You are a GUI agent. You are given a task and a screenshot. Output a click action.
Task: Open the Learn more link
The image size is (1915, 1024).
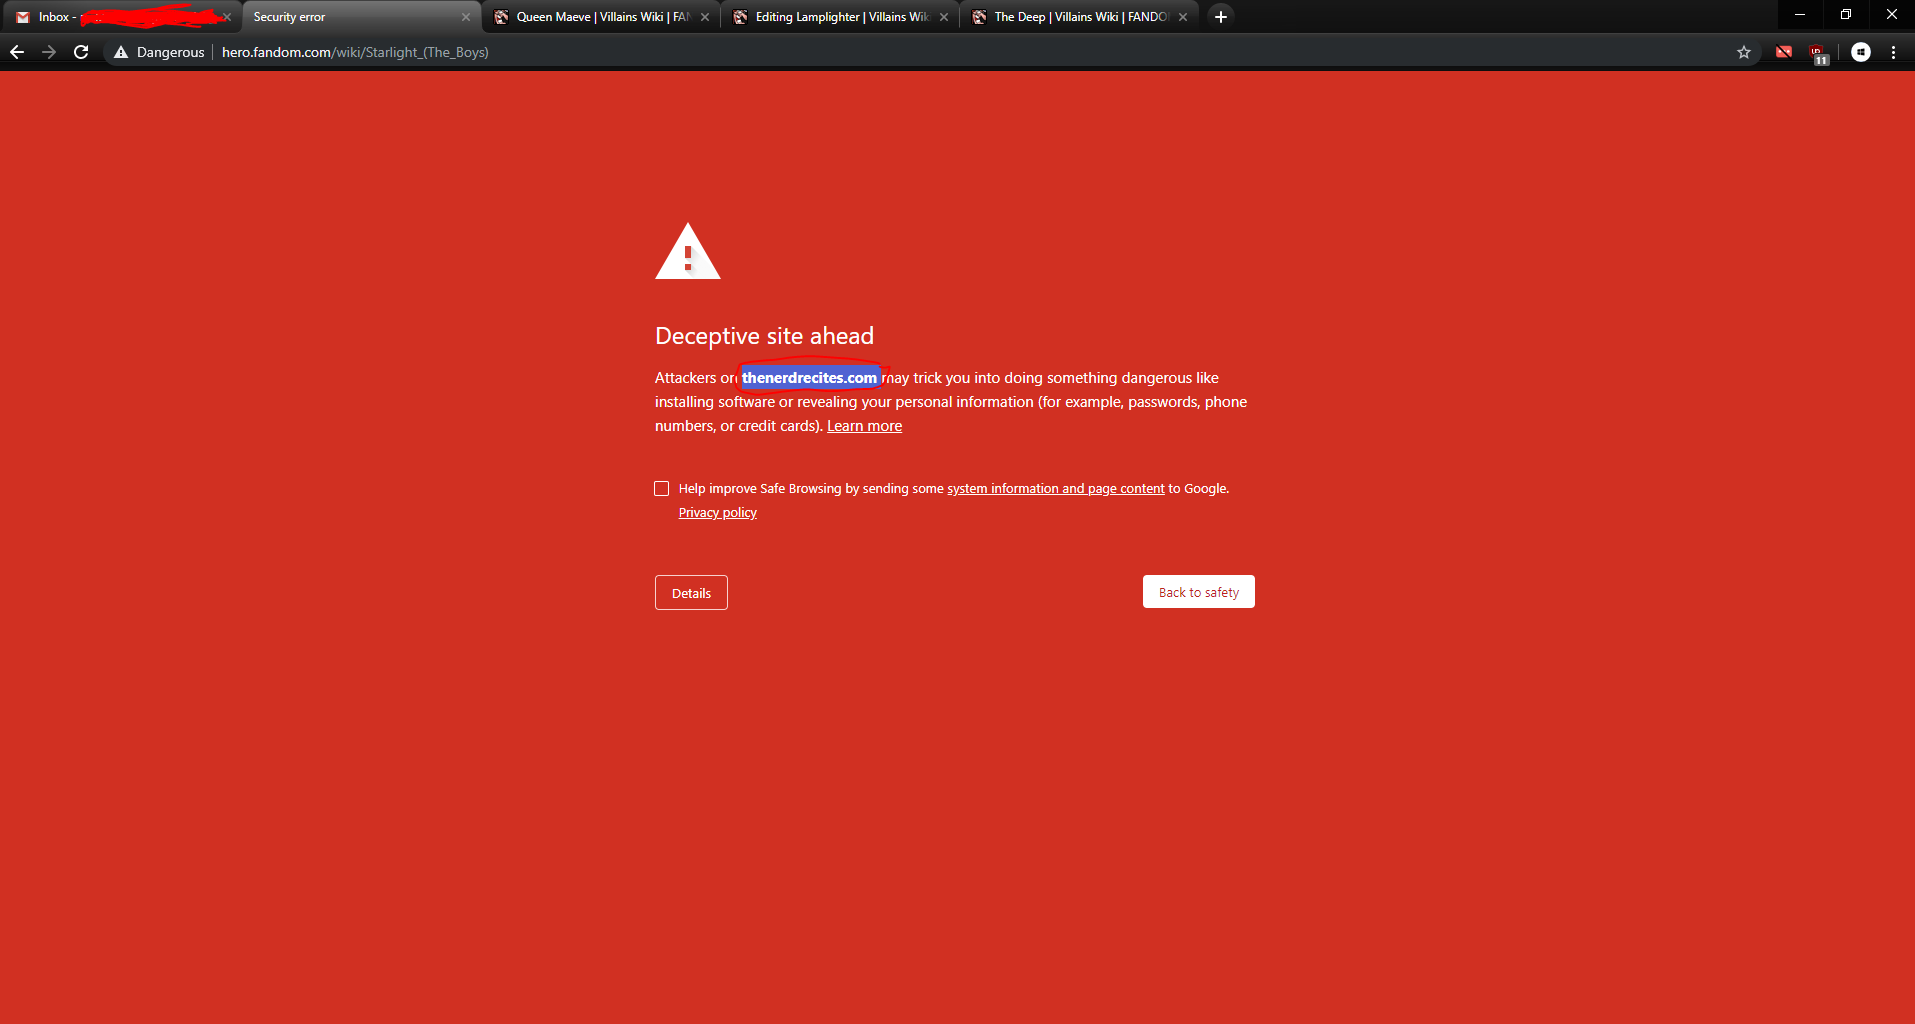864,426
